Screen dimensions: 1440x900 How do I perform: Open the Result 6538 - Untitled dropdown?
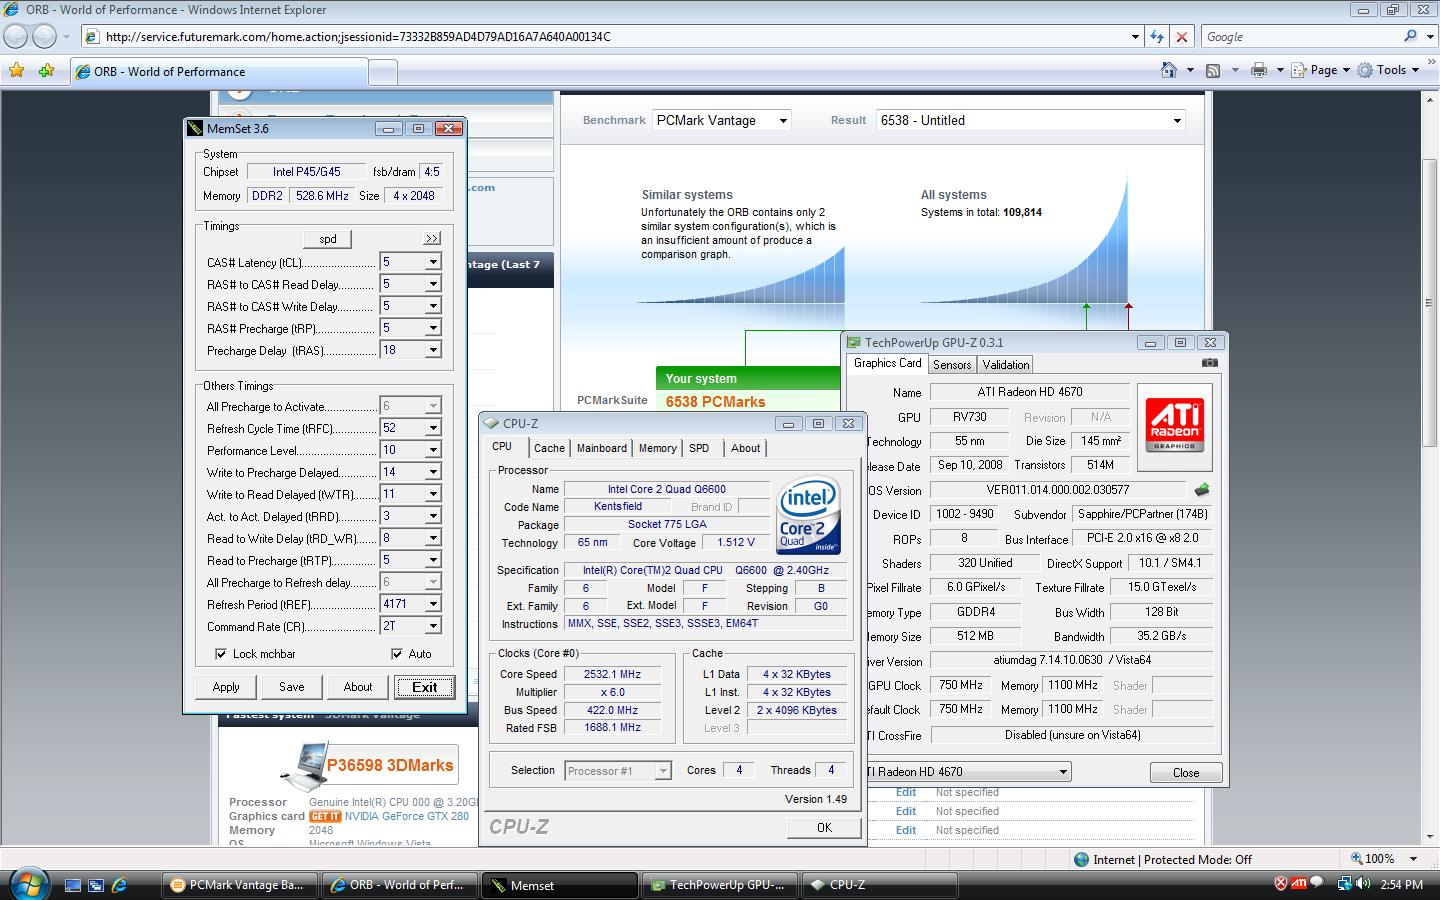[1030, 120]
